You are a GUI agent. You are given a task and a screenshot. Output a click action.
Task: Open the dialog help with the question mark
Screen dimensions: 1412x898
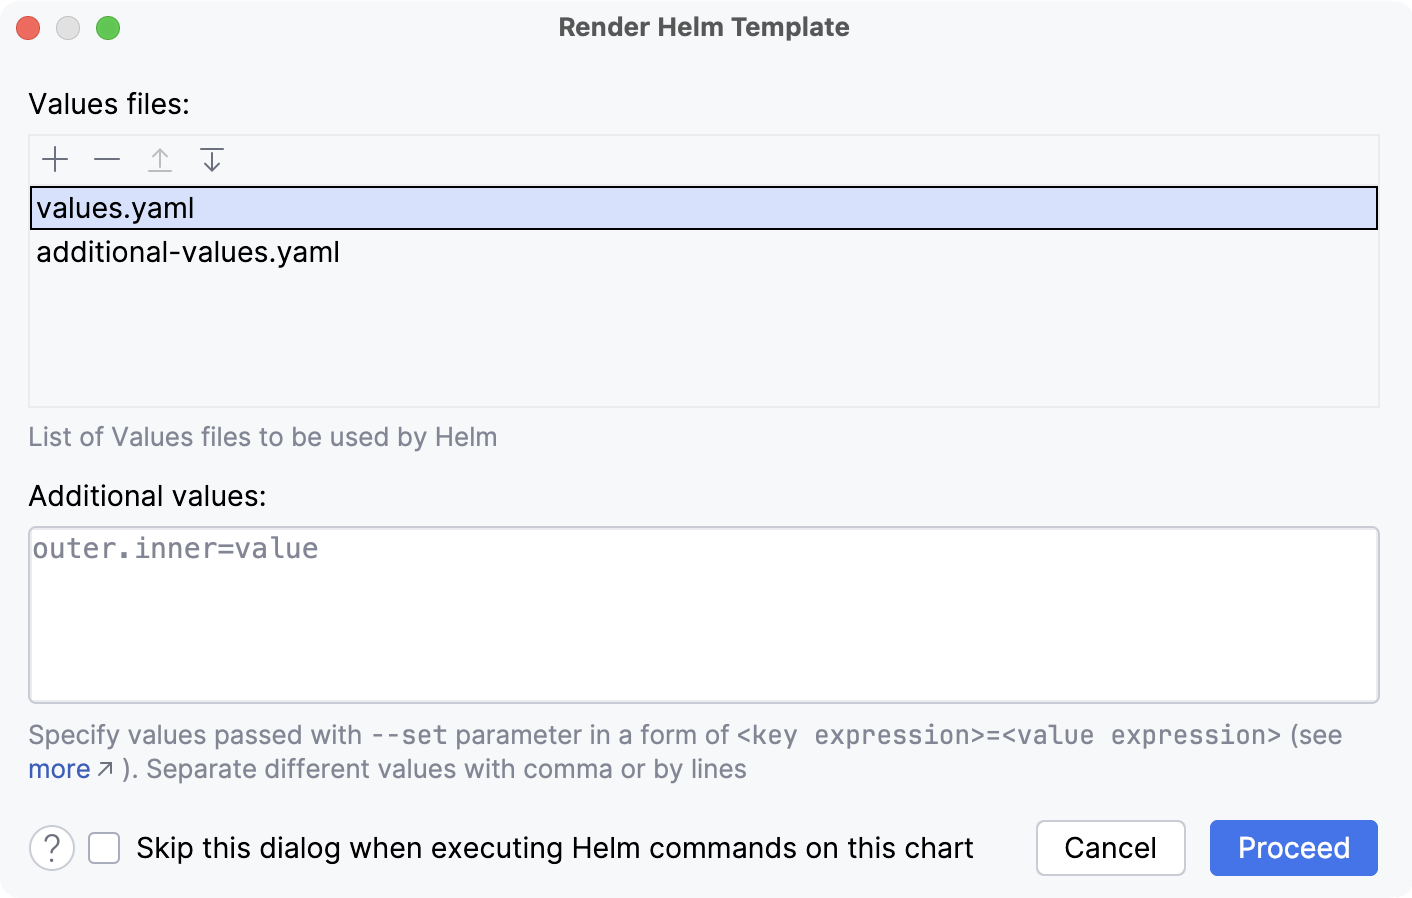(x=51, y=847)
